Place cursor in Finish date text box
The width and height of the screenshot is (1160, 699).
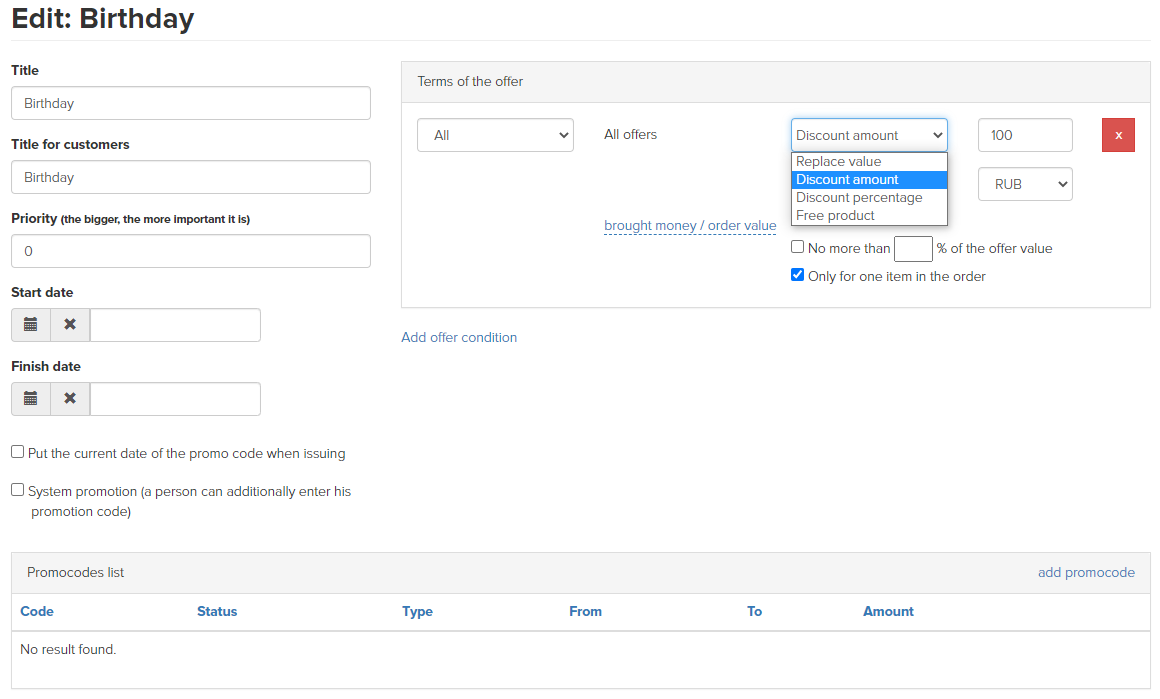click(x=175, y=399)
